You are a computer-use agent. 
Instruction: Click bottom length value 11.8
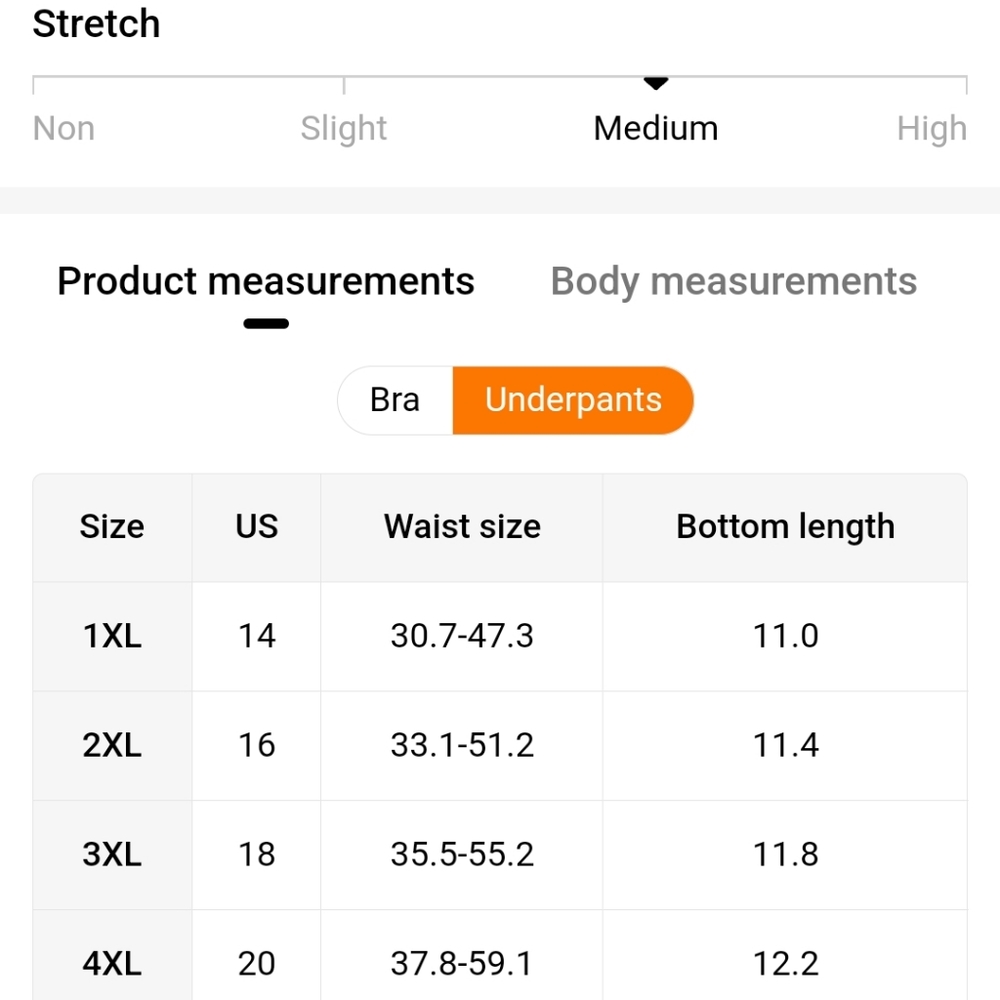point(785,854)
